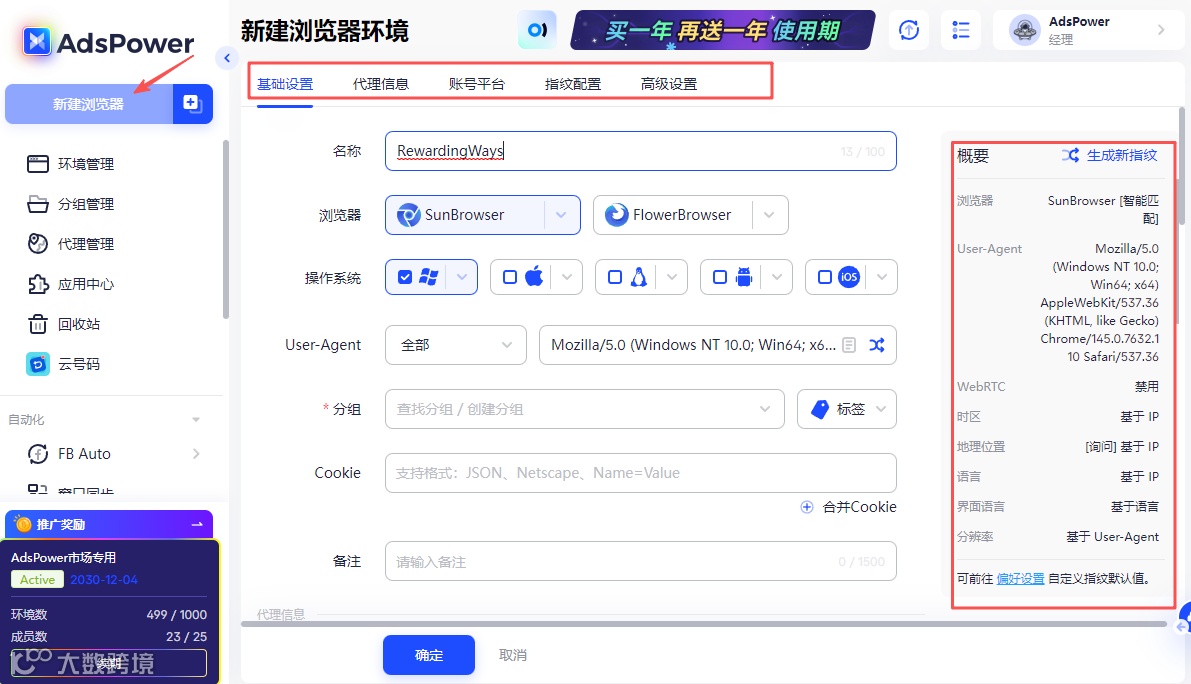The width and height of the screenshot is (1191, 684).
Task: Switch to the 指纹配置 tab
Action: pyautogui.click(x=573, y=84)
